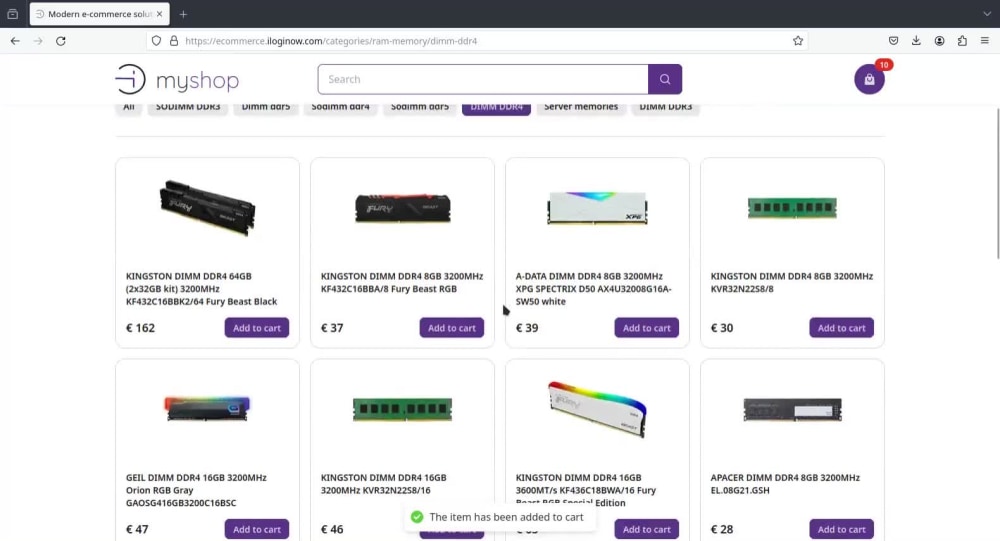
Task: Open Kingston KF432C16BBA/8 Fury Beast RGB title
Action: 402,283
